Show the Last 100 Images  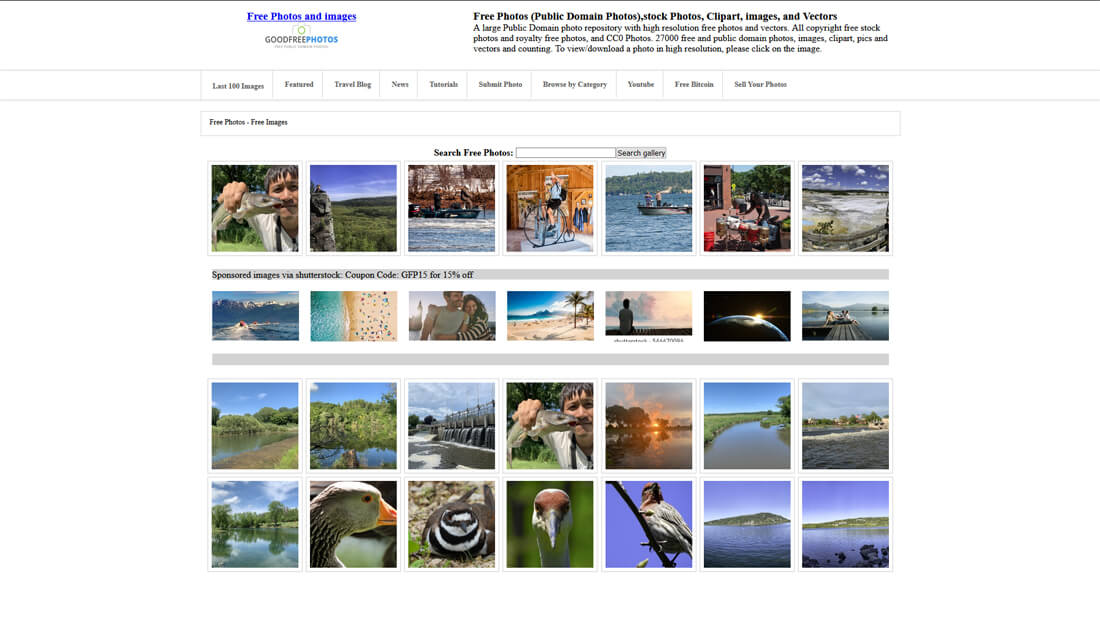coord(238,85)
